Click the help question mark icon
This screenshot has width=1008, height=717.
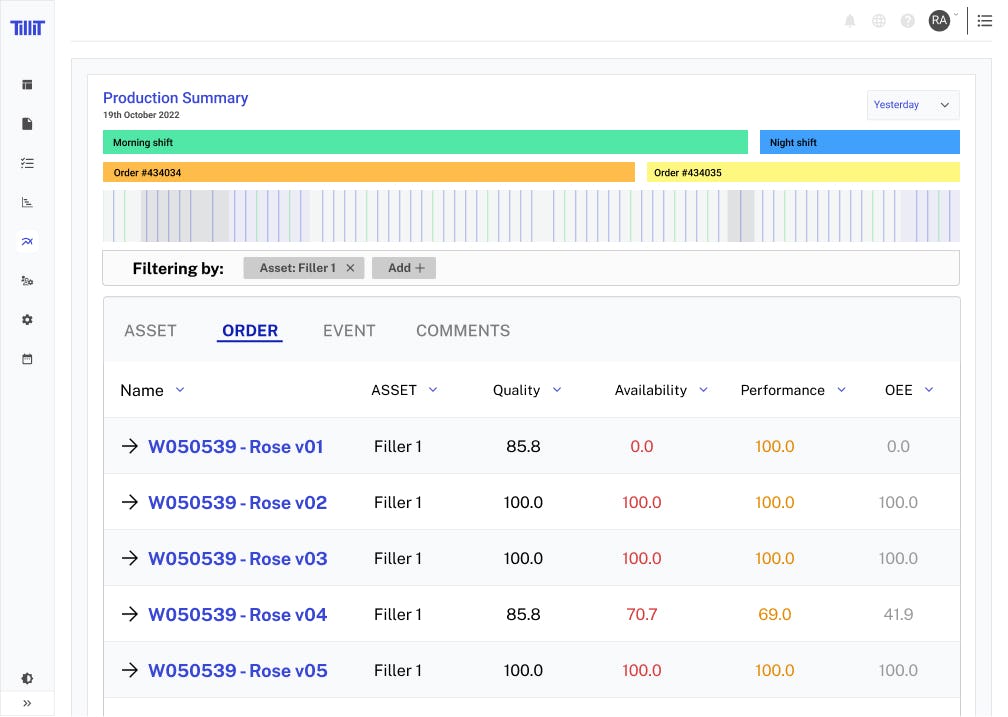tap(908, 21)
